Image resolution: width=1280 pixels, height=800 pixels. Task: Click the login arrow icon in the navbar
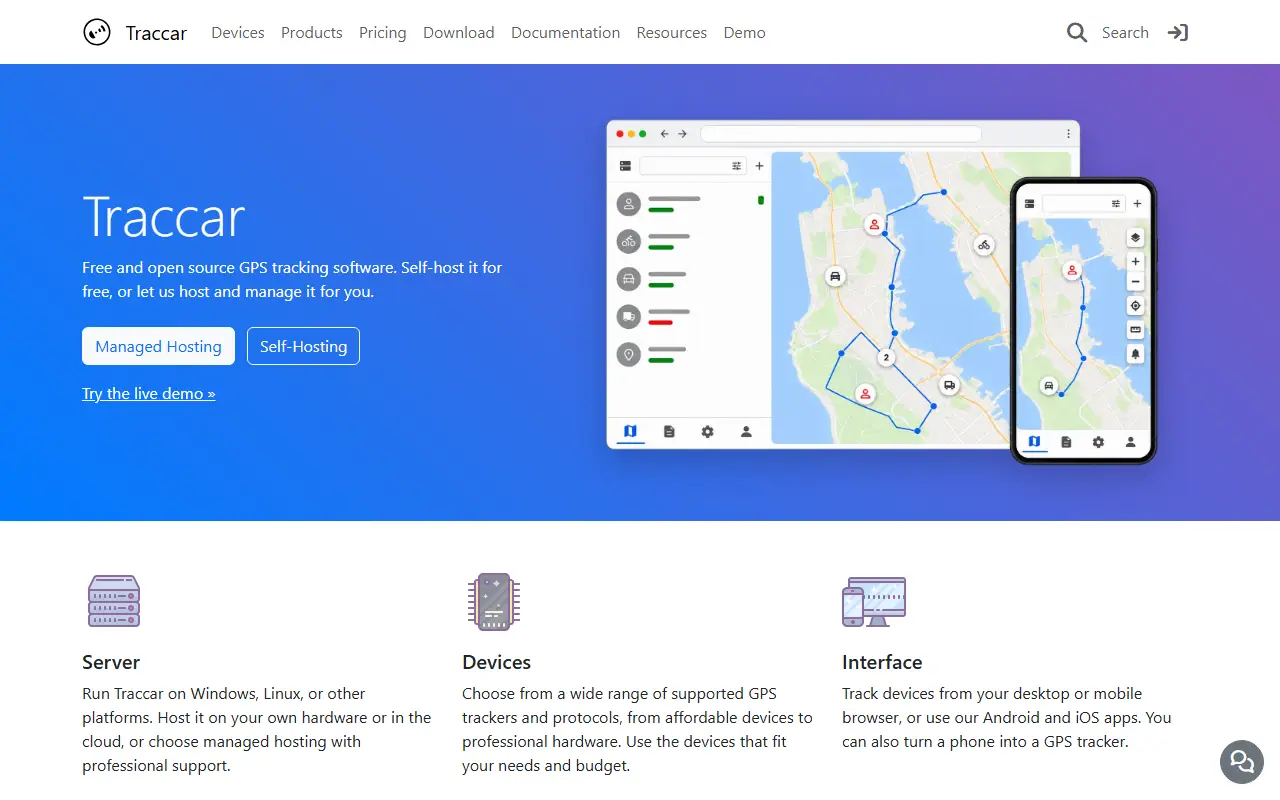(x=1178, y=33)
